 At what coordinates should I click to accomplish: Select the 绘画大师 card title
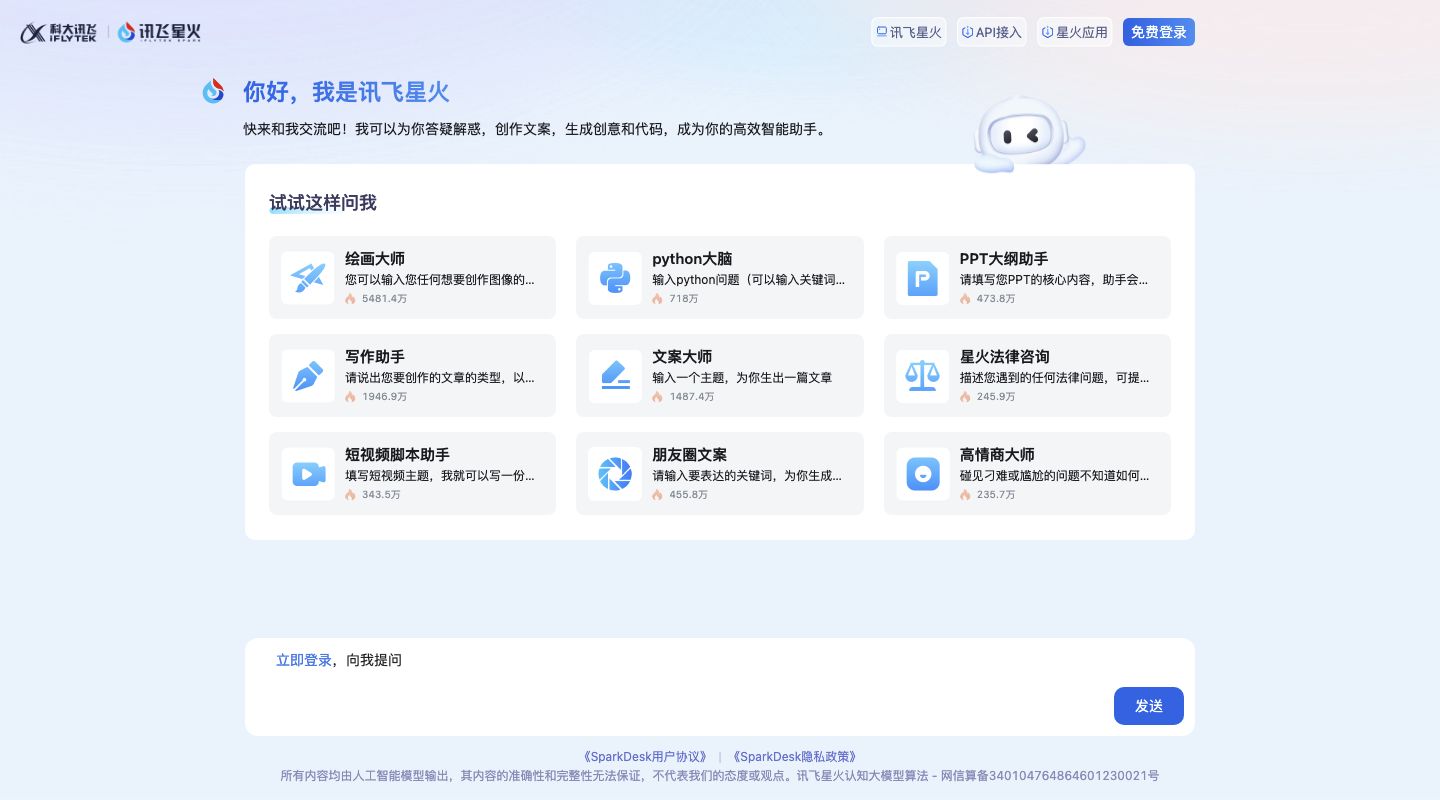point(375,259)
